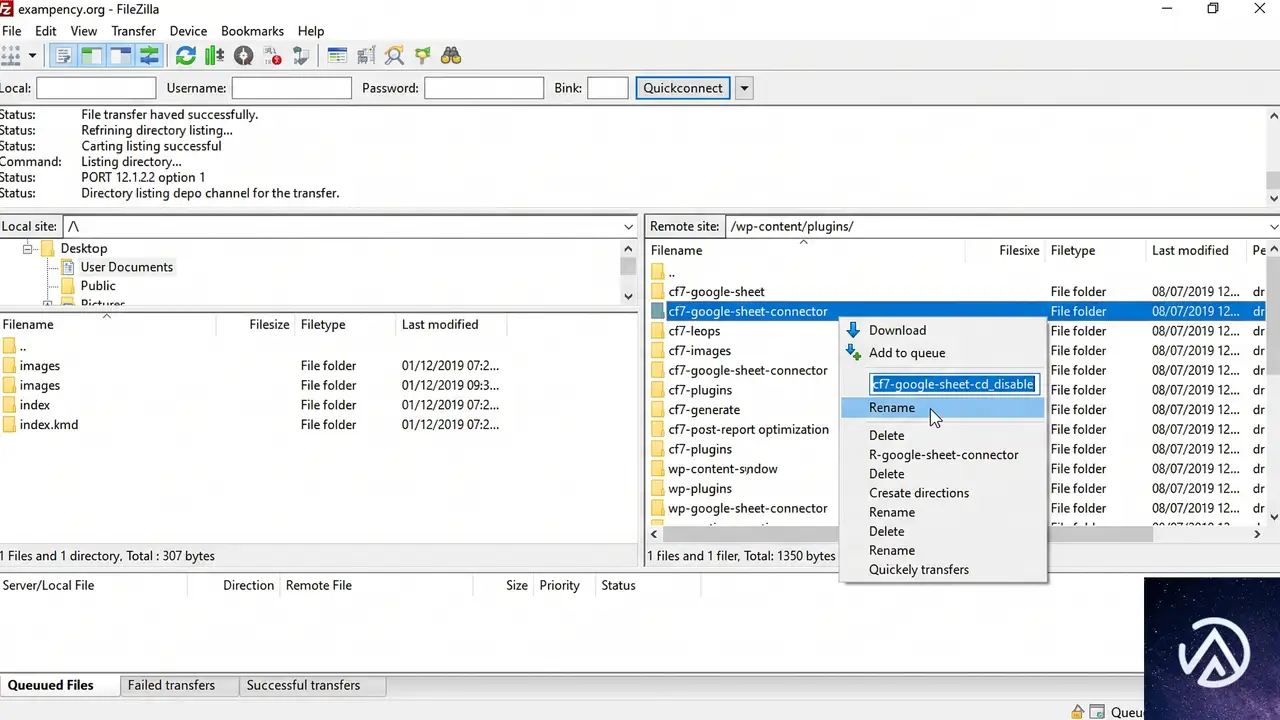Click the blue Download arrow icon
Viewport: 1280px width, 720px height.
853,330
